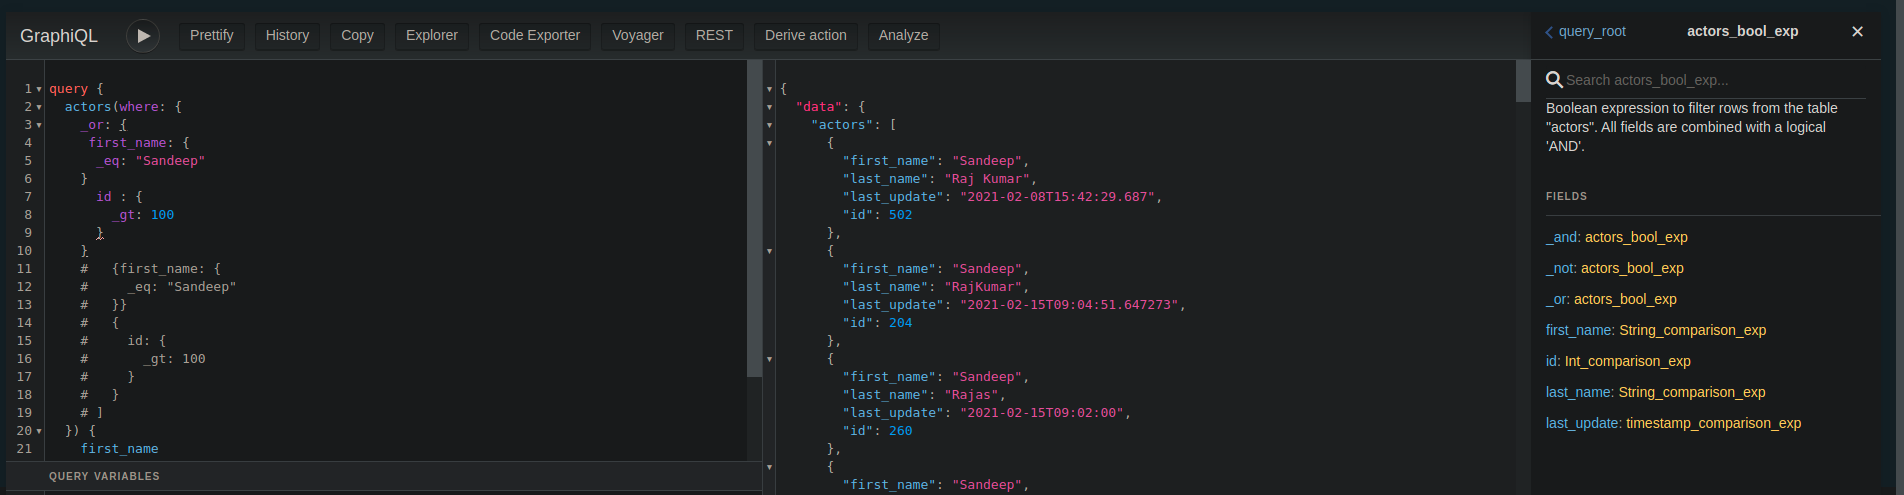Place cursor on "Sandeep" in line 5
Viewport: 1904px width, 495px height.
tap(170, 161)
